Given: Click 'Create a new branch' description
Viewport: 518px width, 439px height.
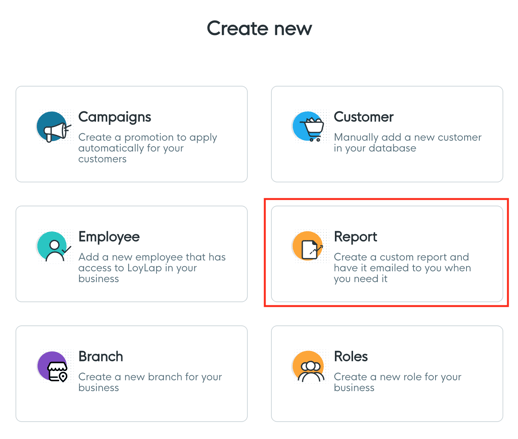Looking at the screenshot, I should pos(150,382).
